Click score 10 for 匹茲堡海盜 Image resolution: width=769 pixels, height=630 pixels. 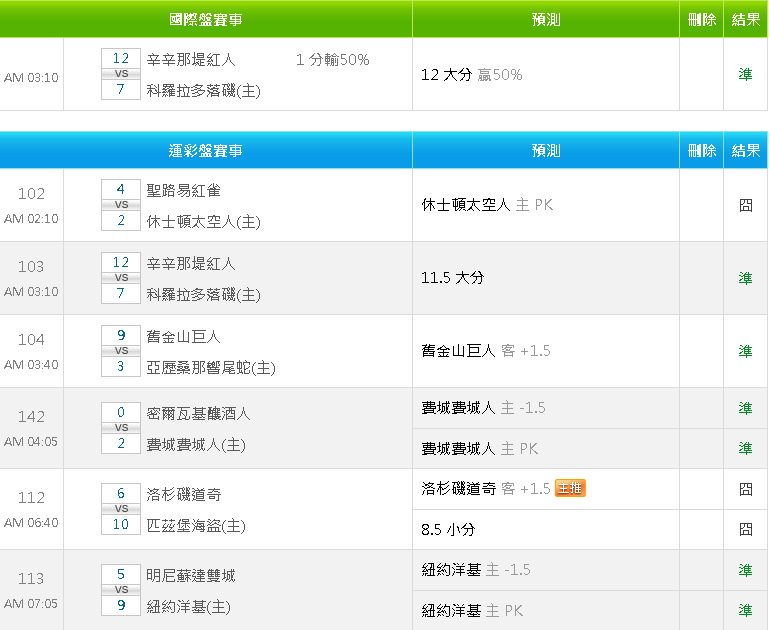[x=121, y=524]
